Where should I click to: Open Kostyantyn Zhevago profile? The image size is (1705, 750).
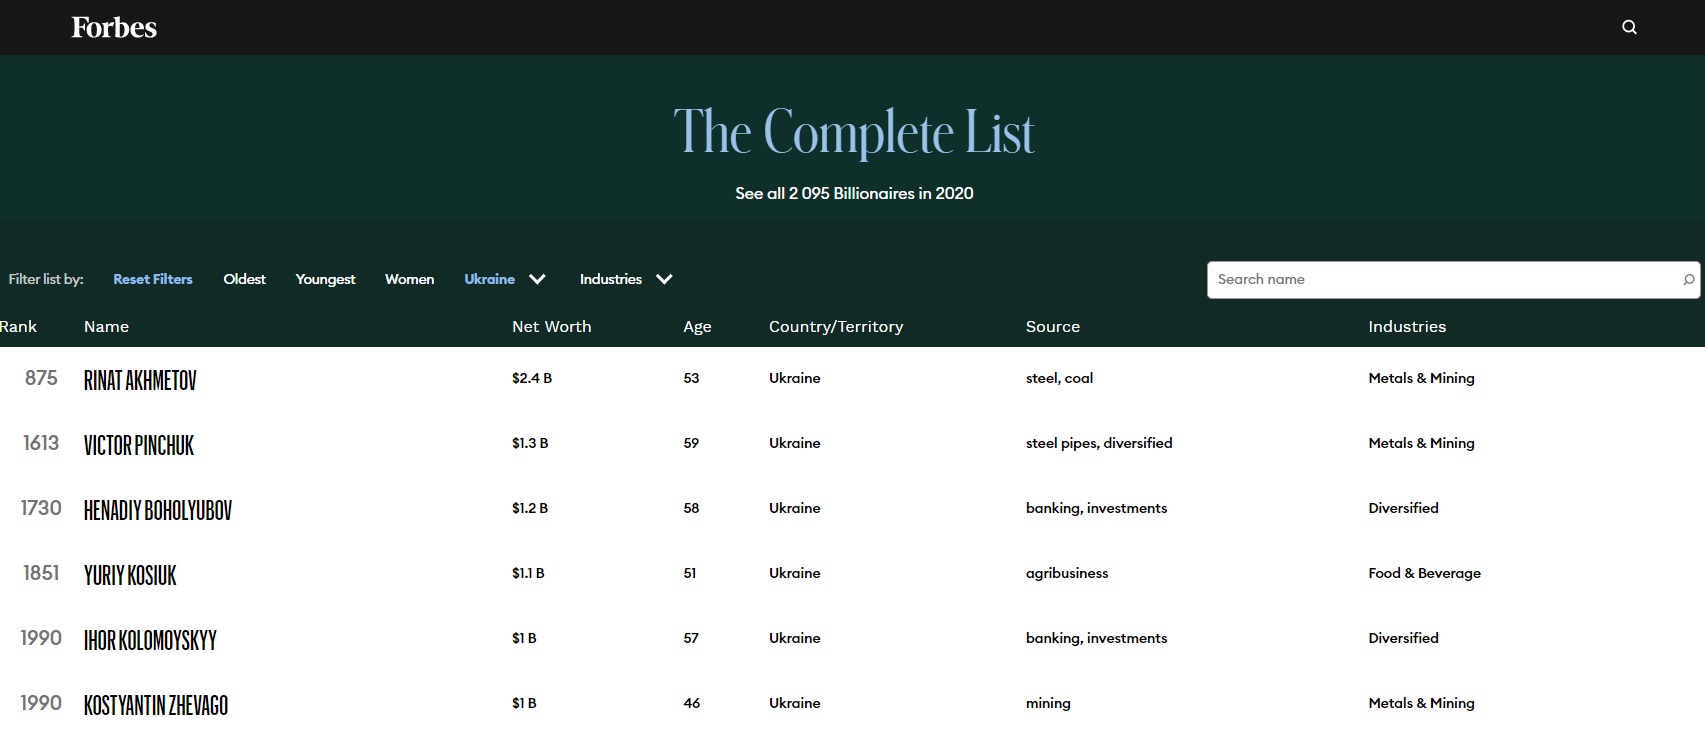coord(156,705)
